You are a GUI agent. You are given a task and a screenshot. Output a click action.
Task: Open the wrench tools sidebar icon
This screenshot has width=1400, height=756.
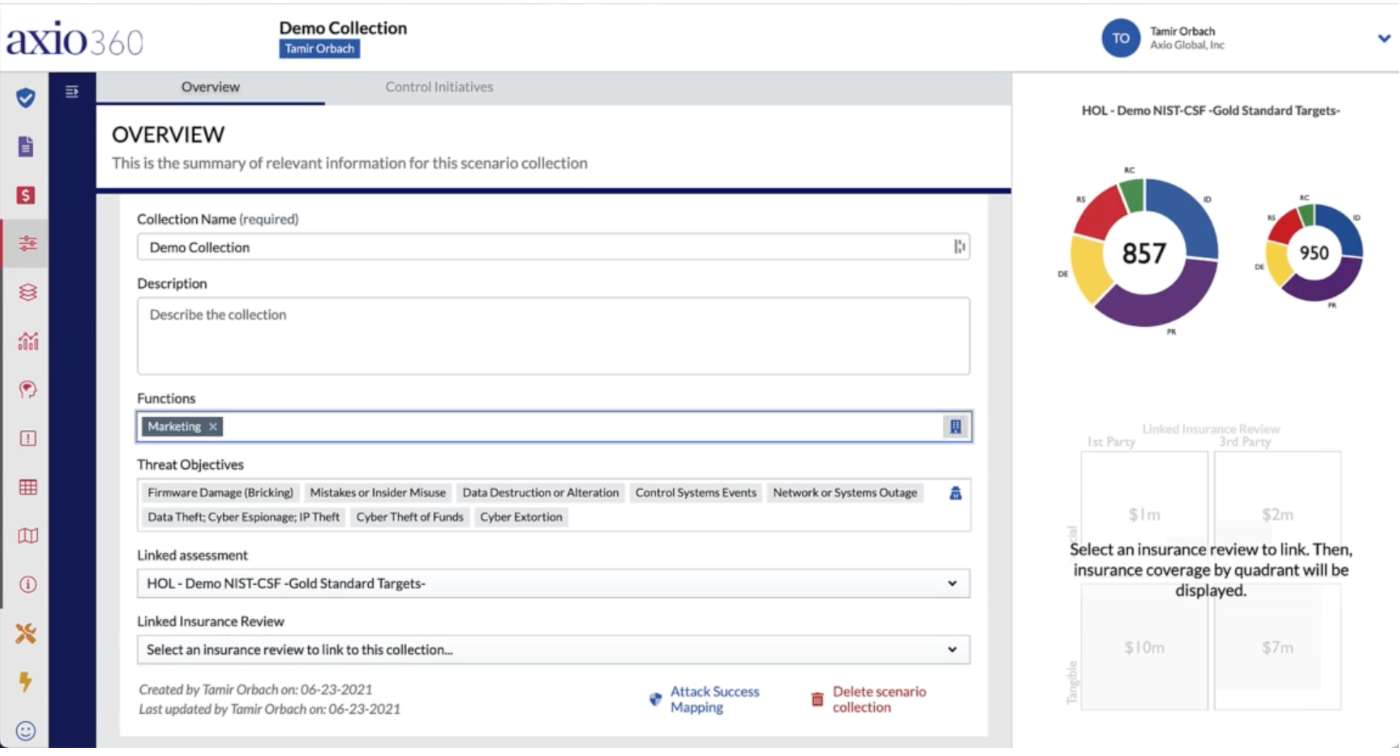pyautogui.click(x=26, y=633)
